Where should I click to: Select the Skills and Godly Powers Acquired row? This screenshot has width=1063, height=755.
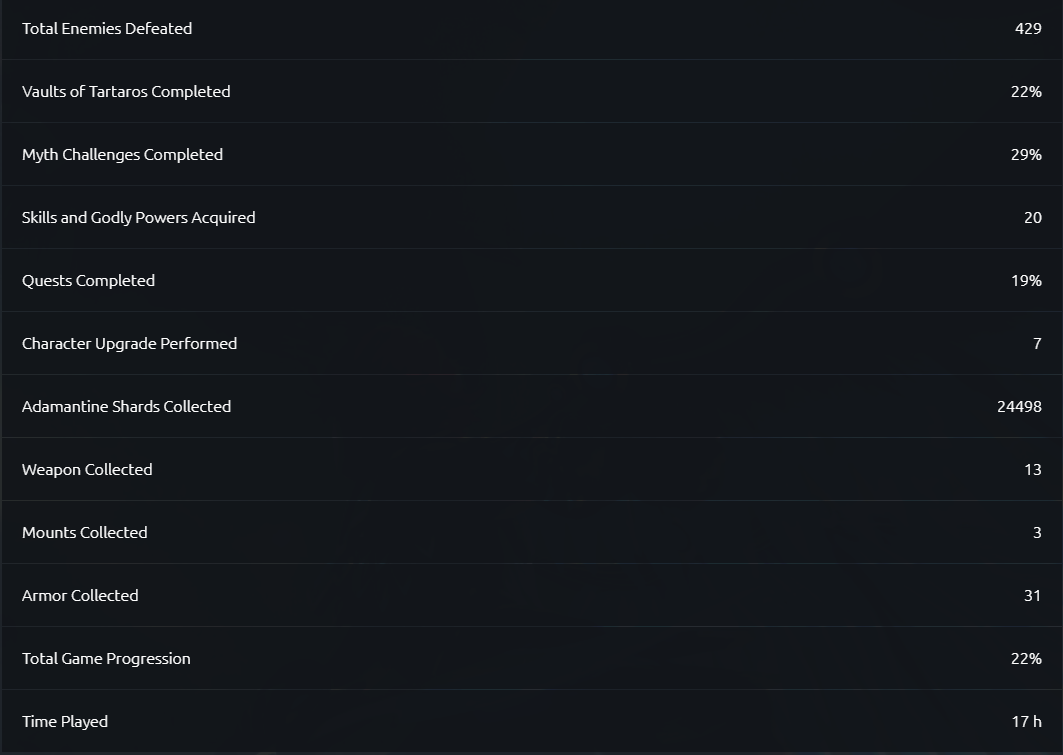pos(532,218)
